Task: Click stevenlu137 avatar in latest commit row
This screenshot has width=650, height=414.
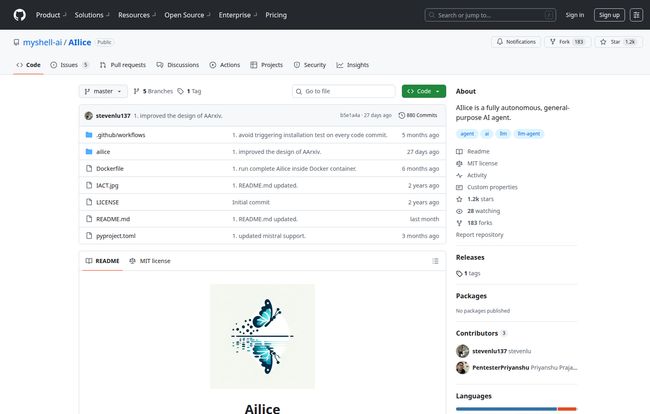Action: (x=89, y=116)
